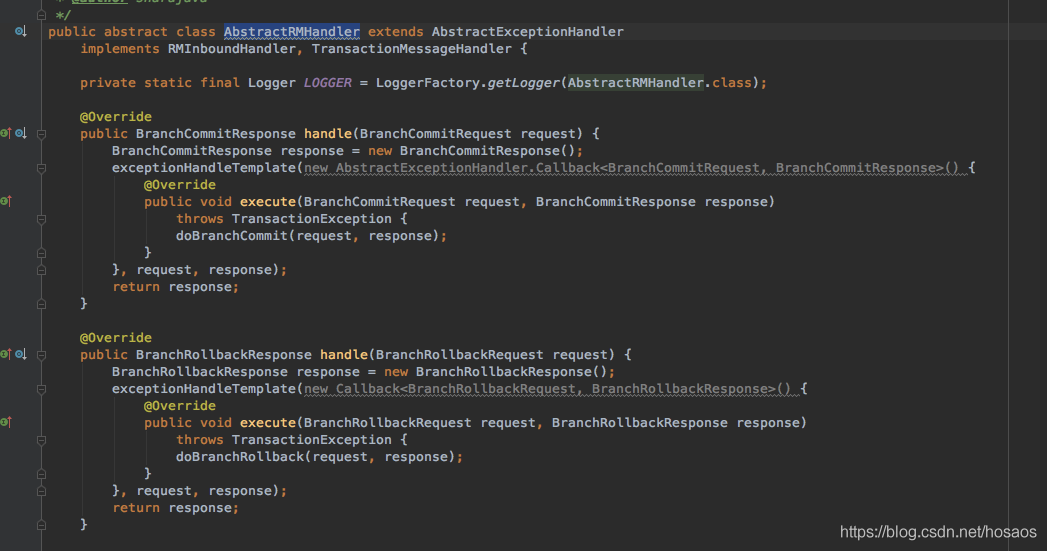The height and width of the screenshot is (551, 1047).
Task: Click overridden-by gutter icon on BranchRollbackResponse handle line
Action: click(20, 354)
